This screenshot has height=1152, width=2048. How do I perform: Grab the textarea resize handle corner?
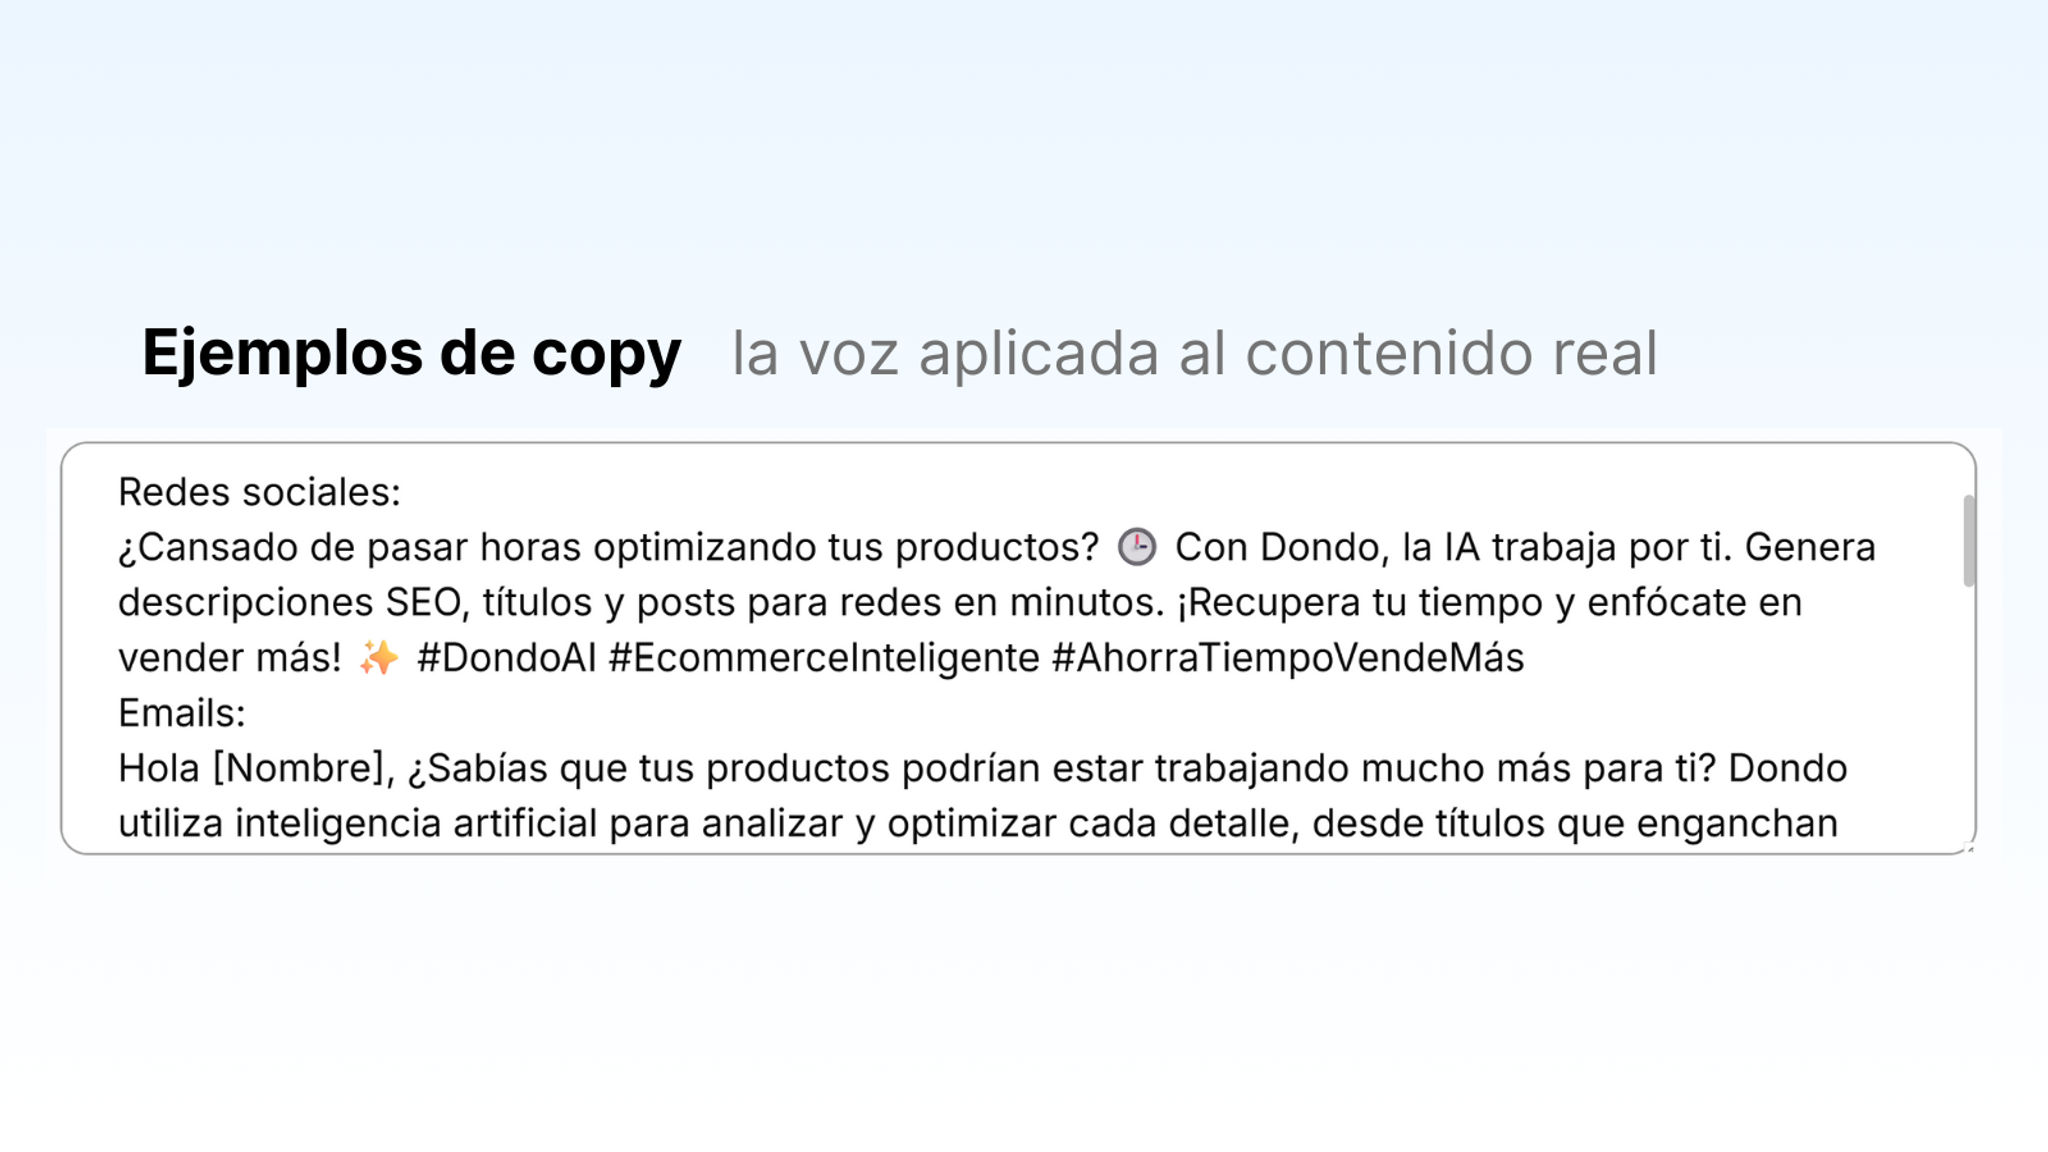point(1970,849)
